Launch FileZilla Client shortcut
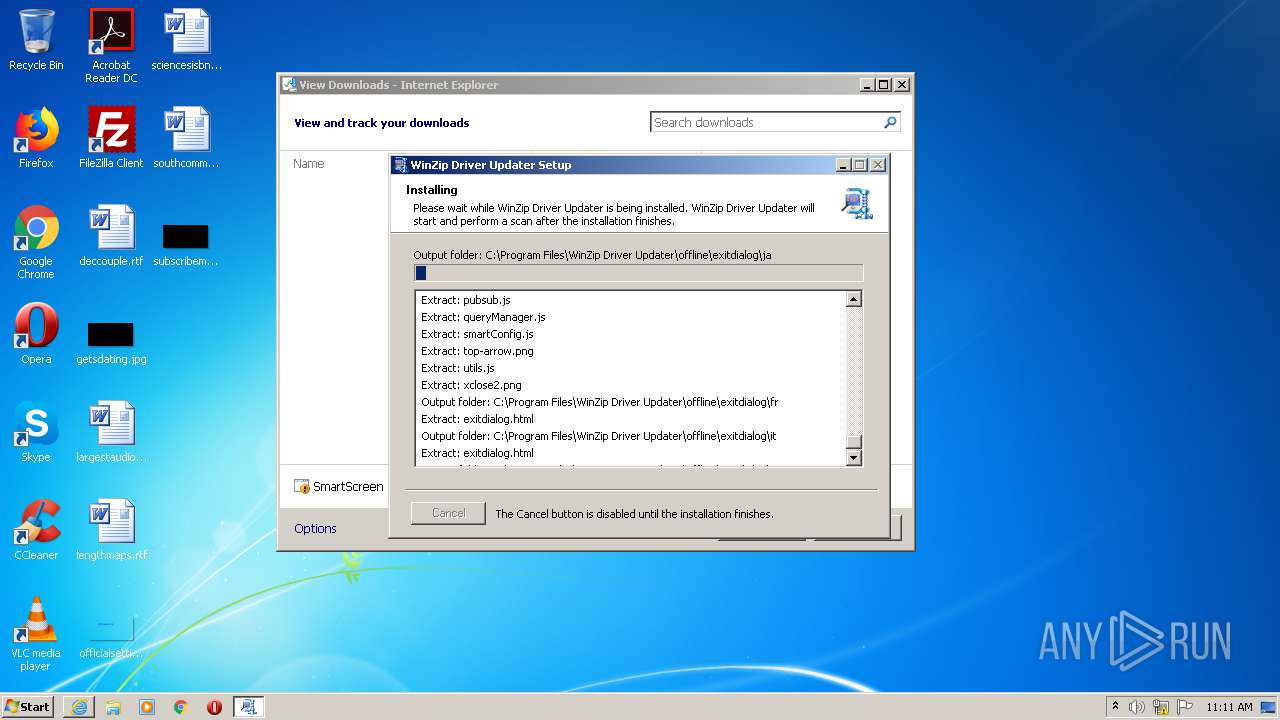This screenshot has height=720, width=1280. point(111,138)
